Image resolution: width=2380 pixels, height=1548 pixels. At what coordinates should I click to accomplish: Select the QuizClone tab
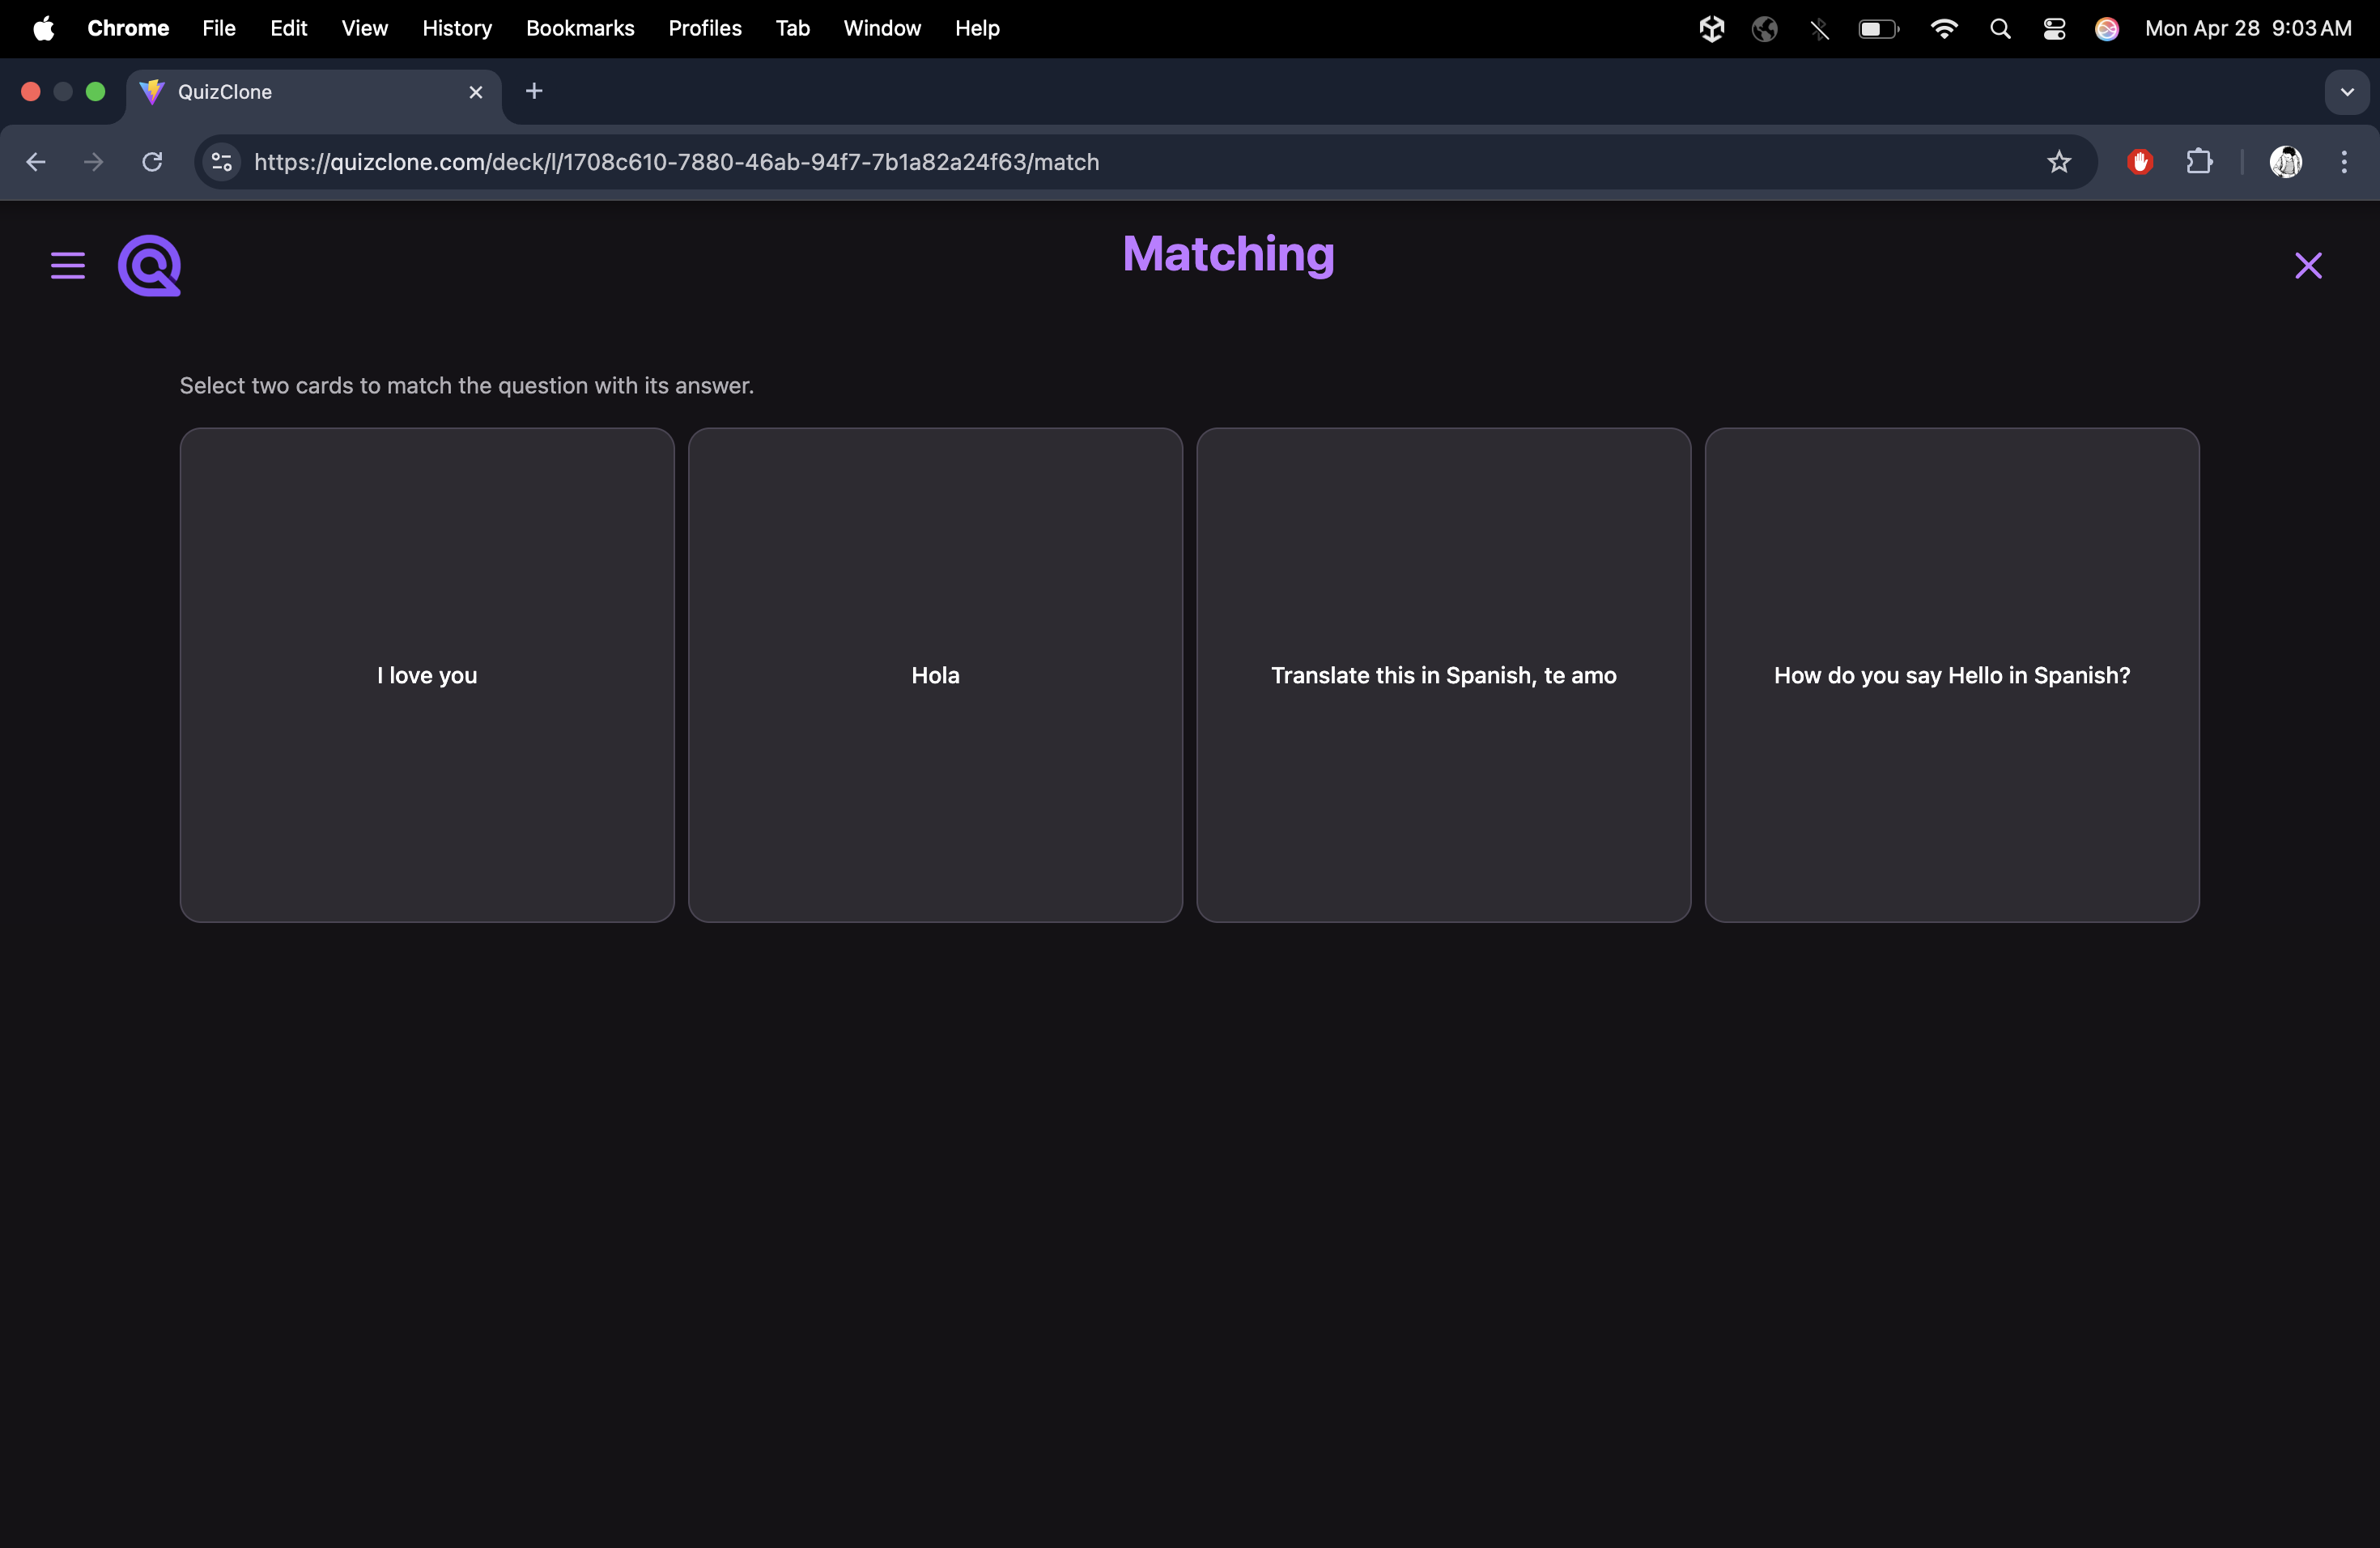pos(314,92)
